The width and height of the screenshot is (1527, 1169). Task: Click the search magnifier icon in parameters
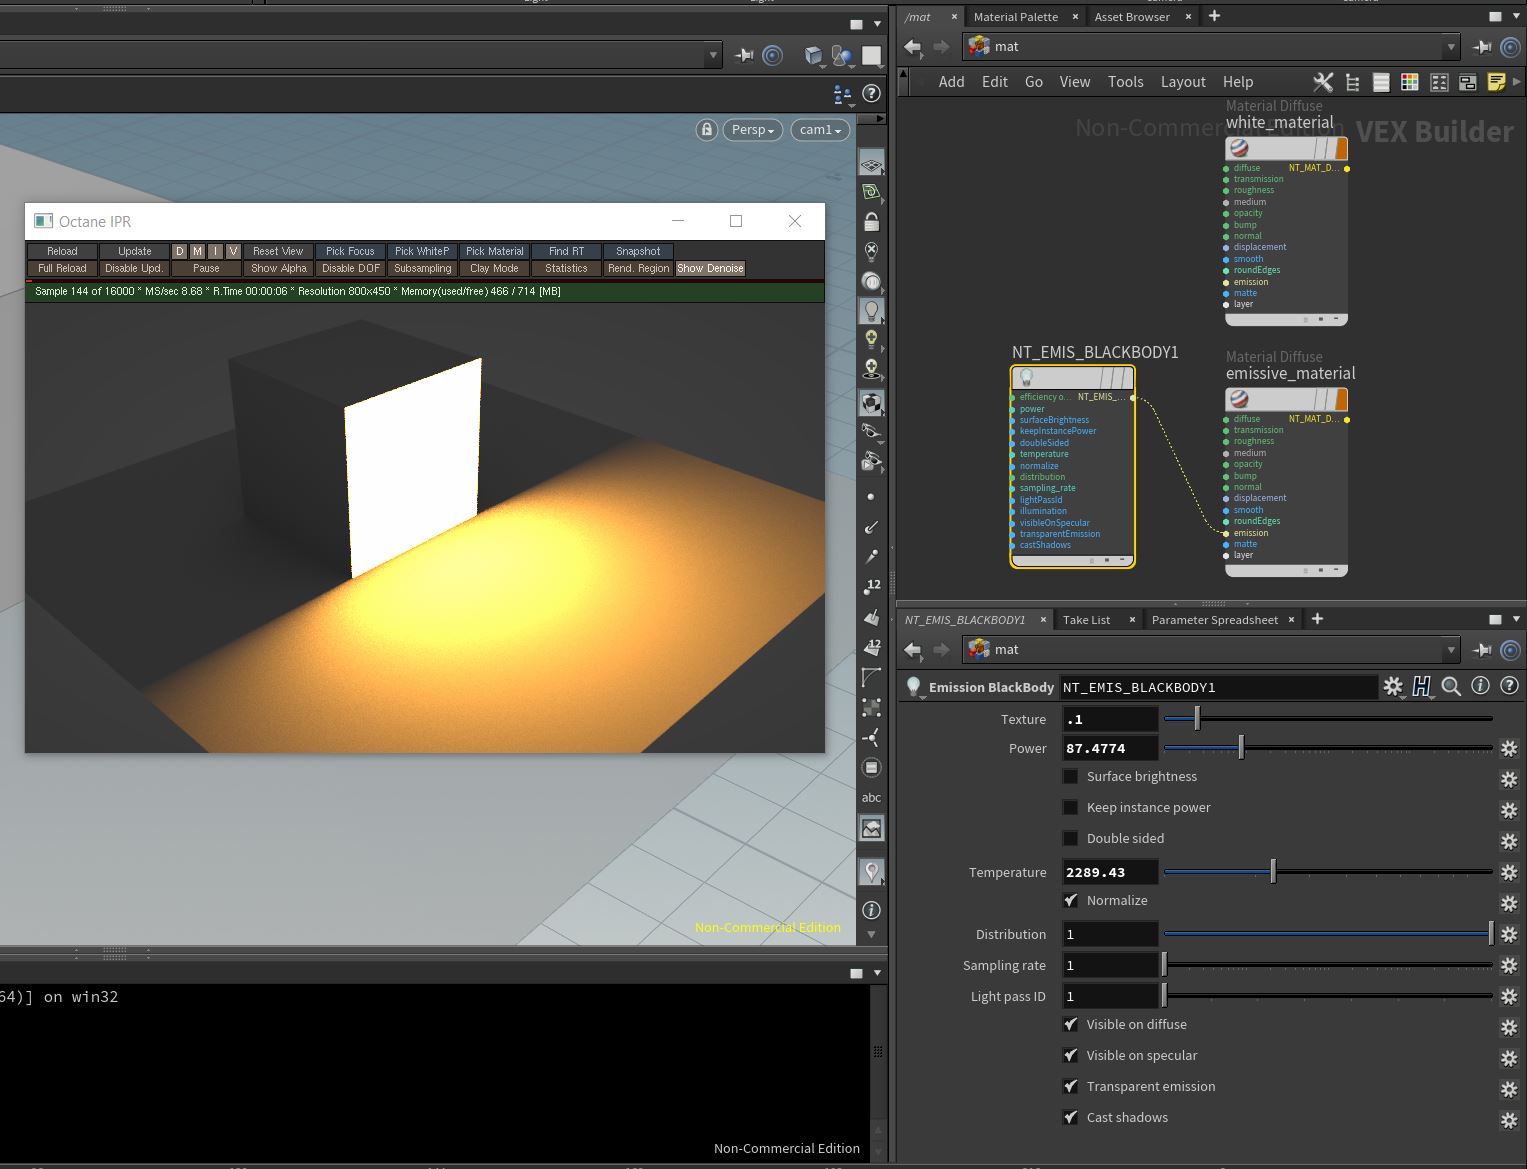pos(1451,687)
